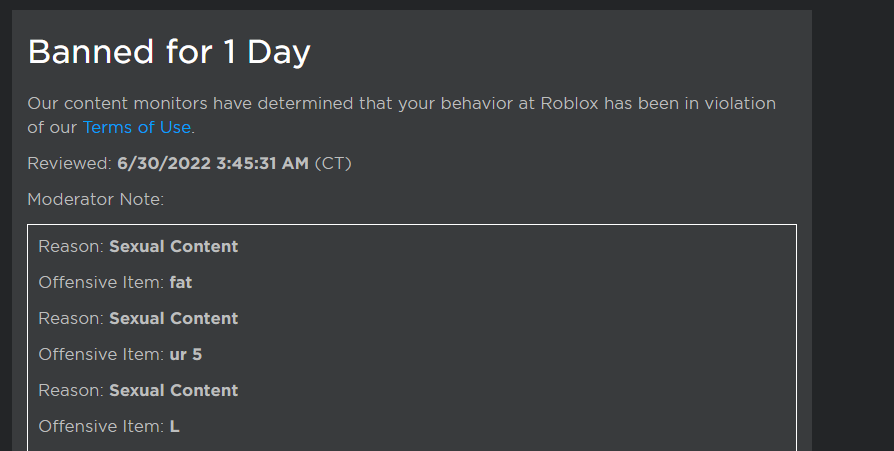
Task: Click the first "Reason:" label in the note
Action: click(71, 246)
